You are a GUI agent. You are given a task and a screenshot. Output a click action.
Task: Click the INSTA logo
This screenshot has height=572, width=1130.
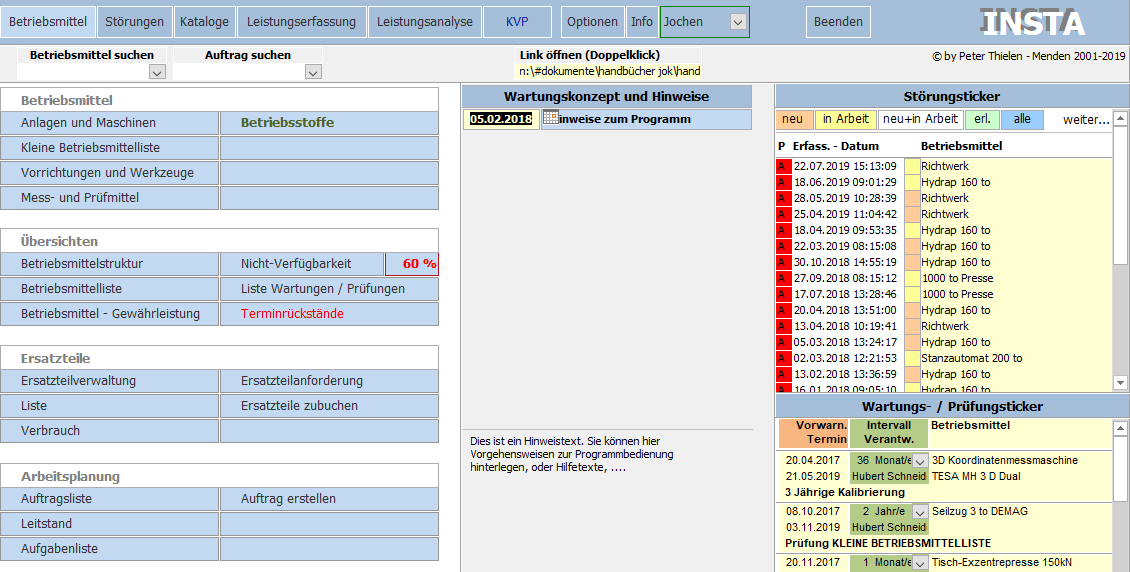[x=1033, y=23]
